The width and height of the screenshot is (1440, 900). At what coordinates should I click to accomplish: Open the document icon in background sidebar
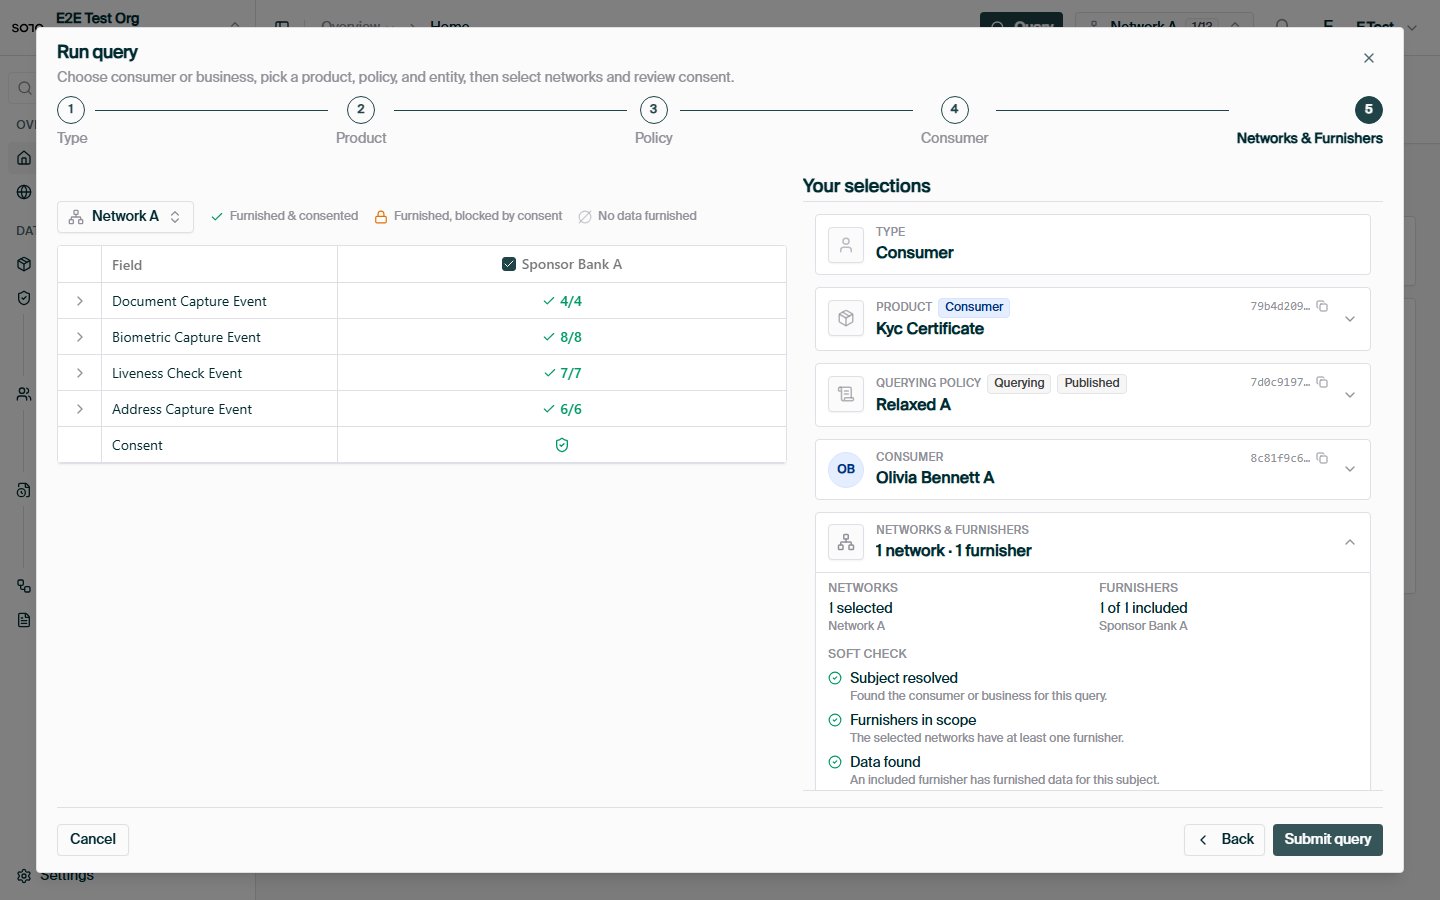pos(24,620)
